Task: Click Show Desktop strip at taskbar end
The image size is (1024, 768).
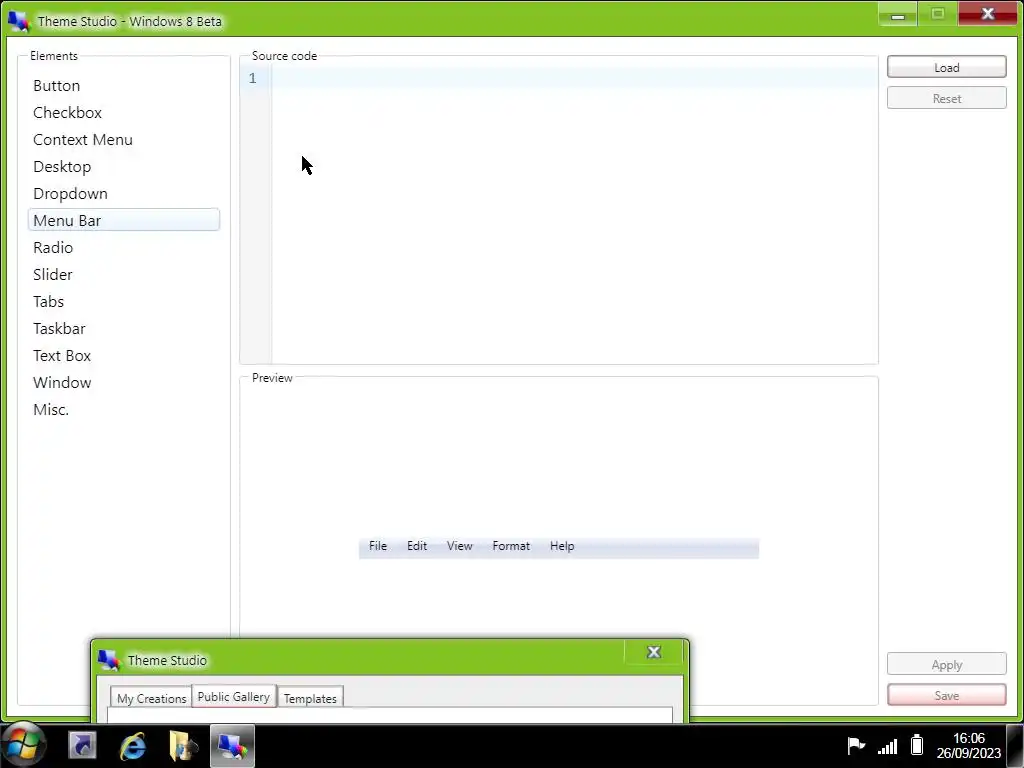Action: (x=1016, y=745)
